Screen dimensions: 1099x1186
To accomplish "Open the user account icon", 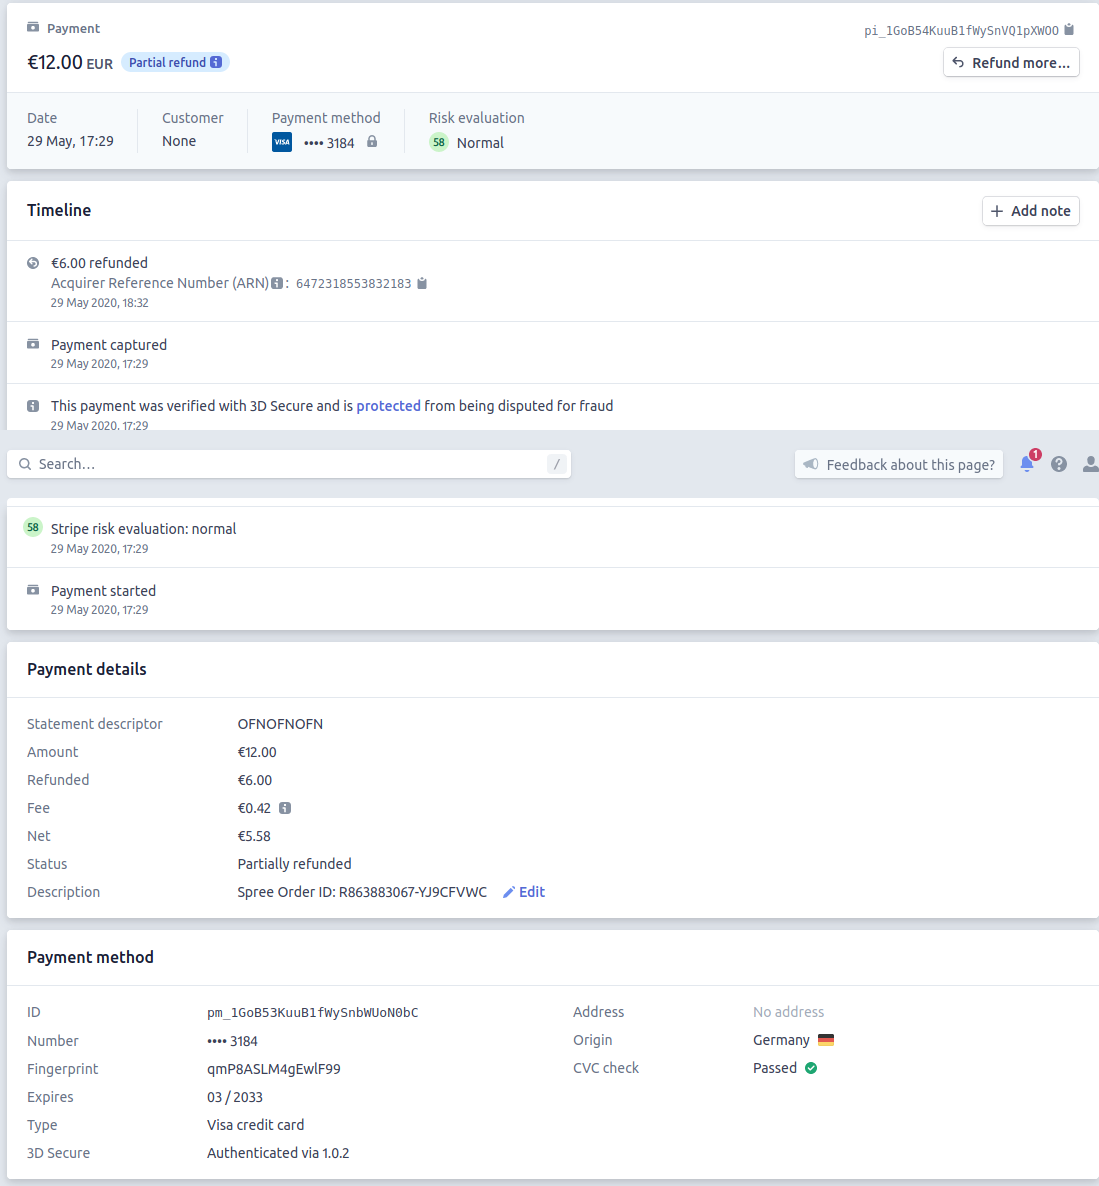I will click(1090, 464).
